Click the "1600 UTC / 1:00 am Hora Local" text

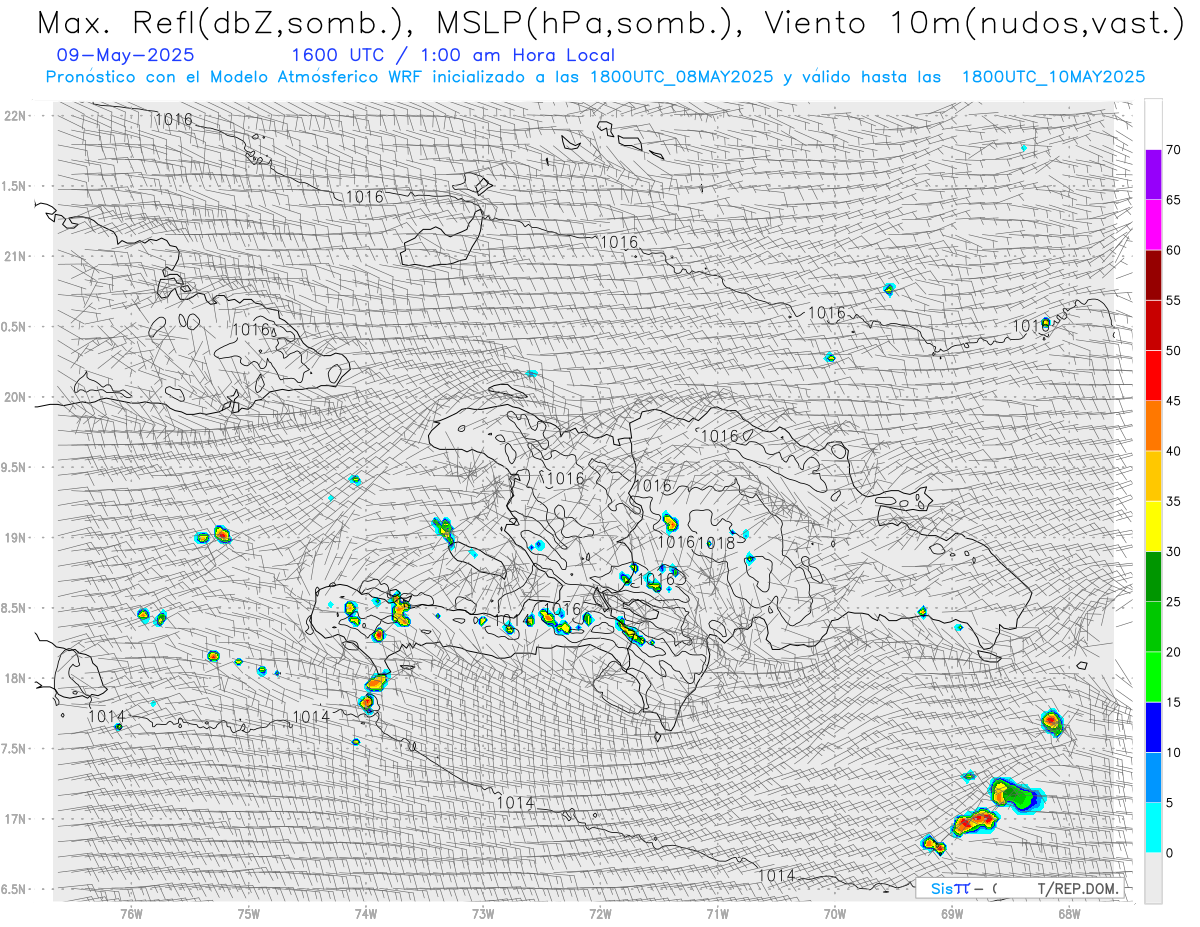pos(453,56)
